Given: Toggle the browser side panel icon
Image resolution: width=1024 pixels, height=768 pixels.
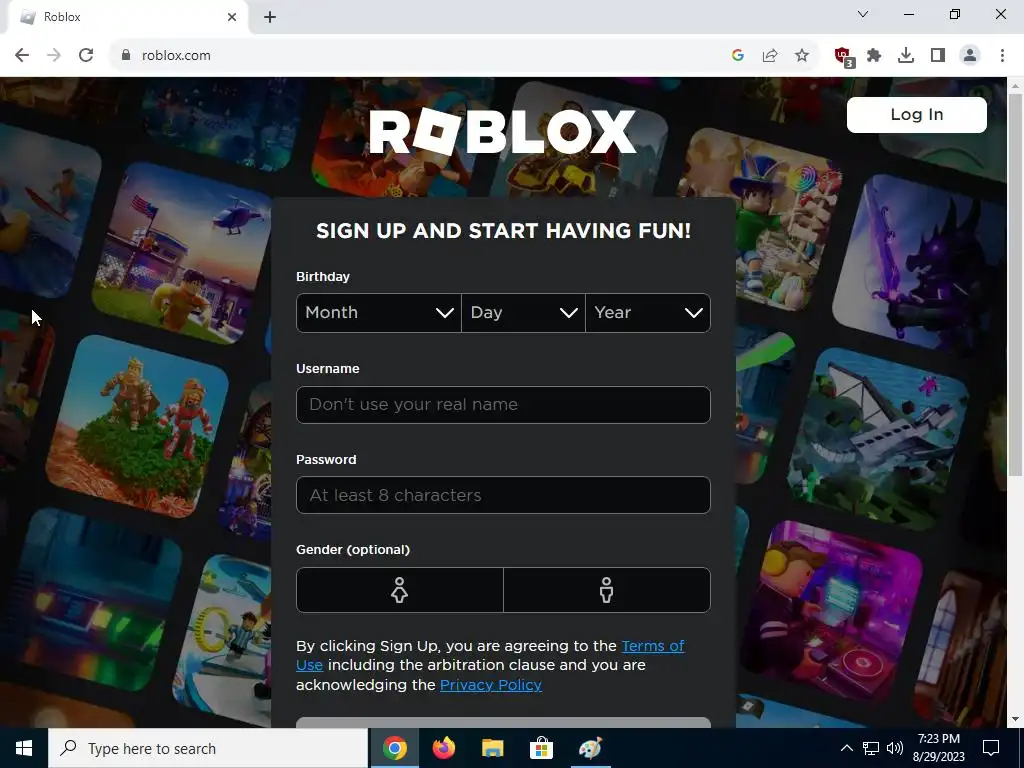Looking at the screenshot, I should point(938,56).
